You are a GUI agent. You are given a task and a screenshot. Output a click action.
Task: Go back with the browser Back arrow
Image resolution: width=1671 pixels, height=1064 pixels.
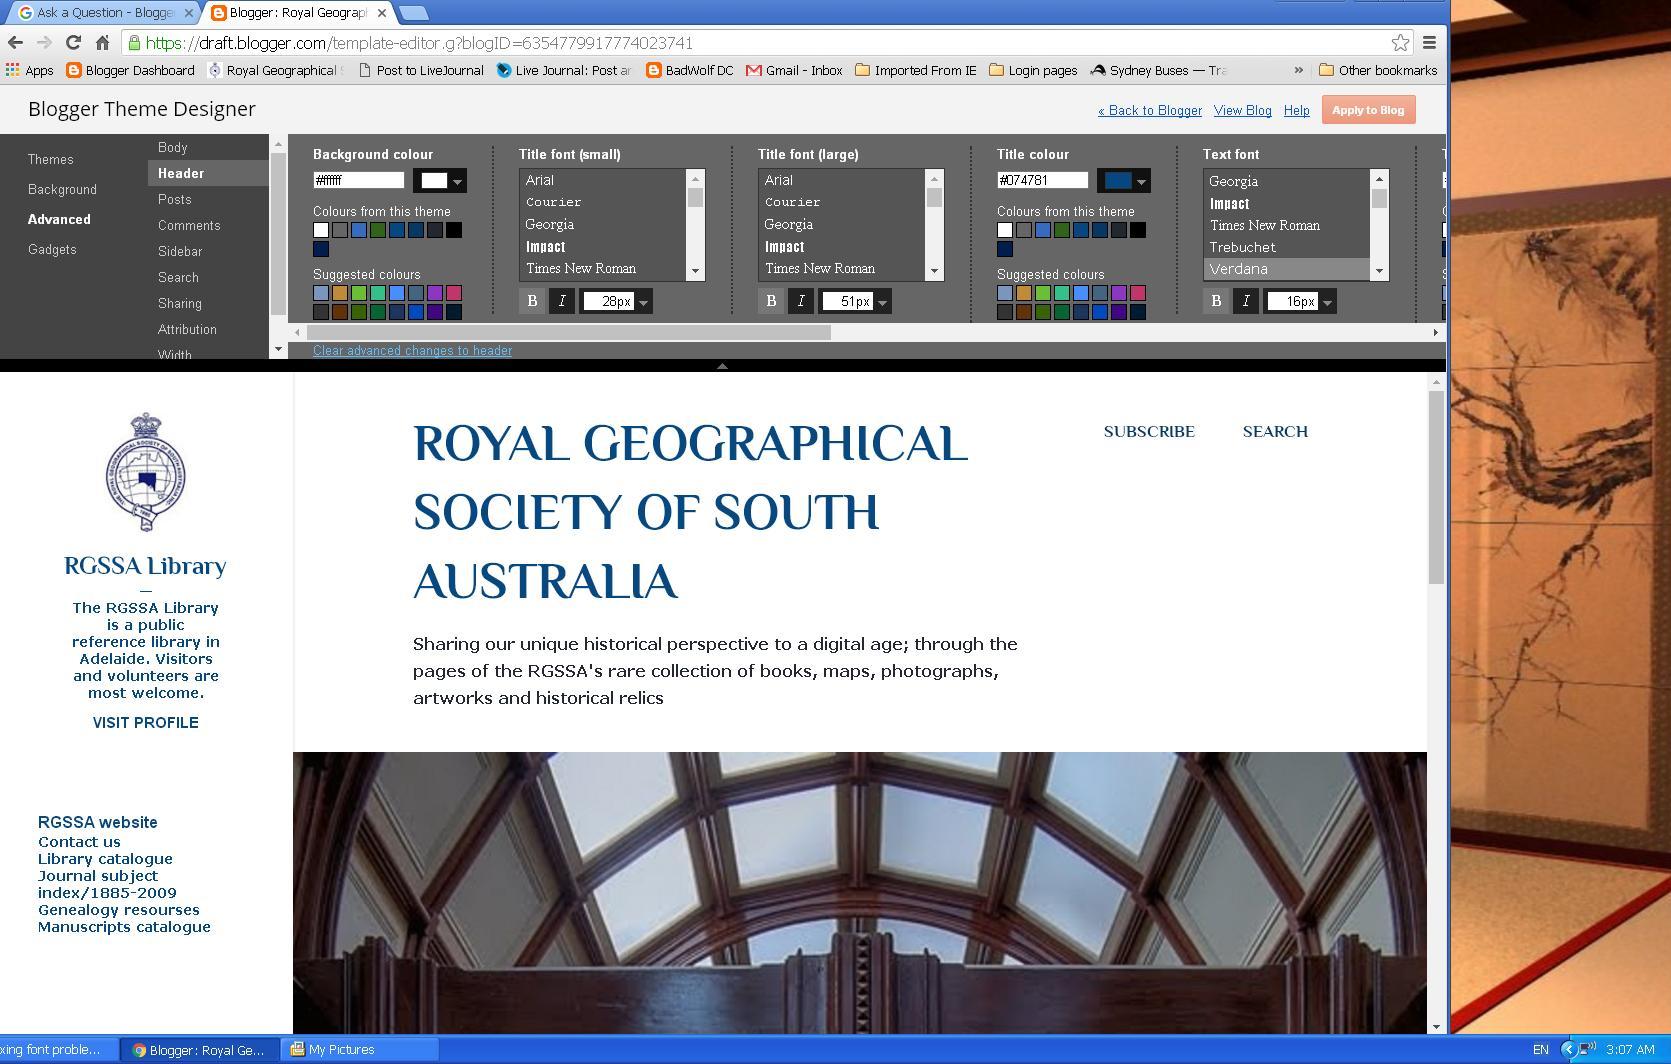[x=15, y=43]
